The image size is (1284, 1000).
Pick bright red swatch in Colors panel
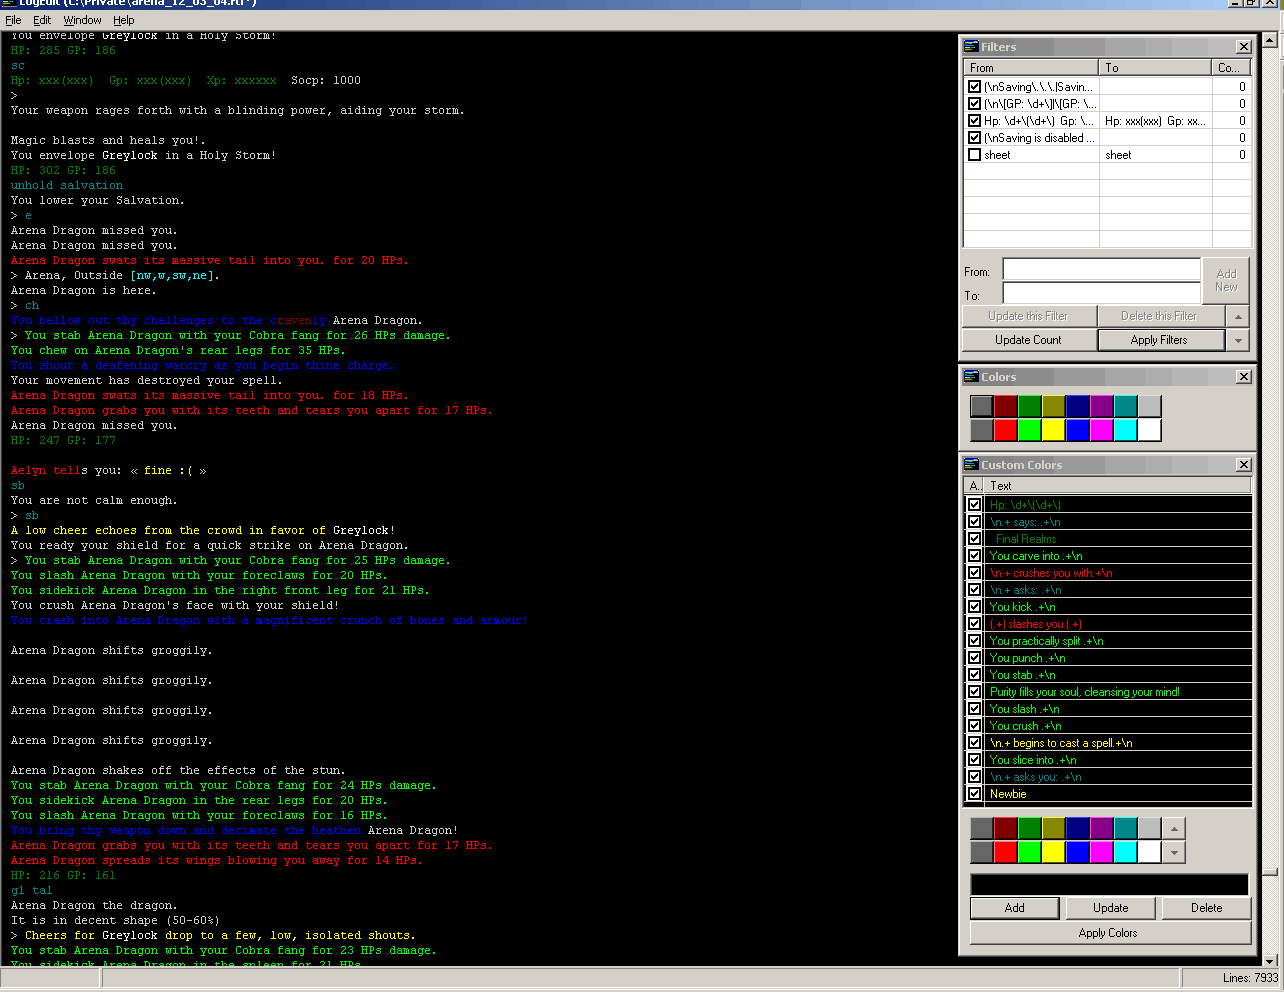pyautogui.click(x=1005, y=430)
